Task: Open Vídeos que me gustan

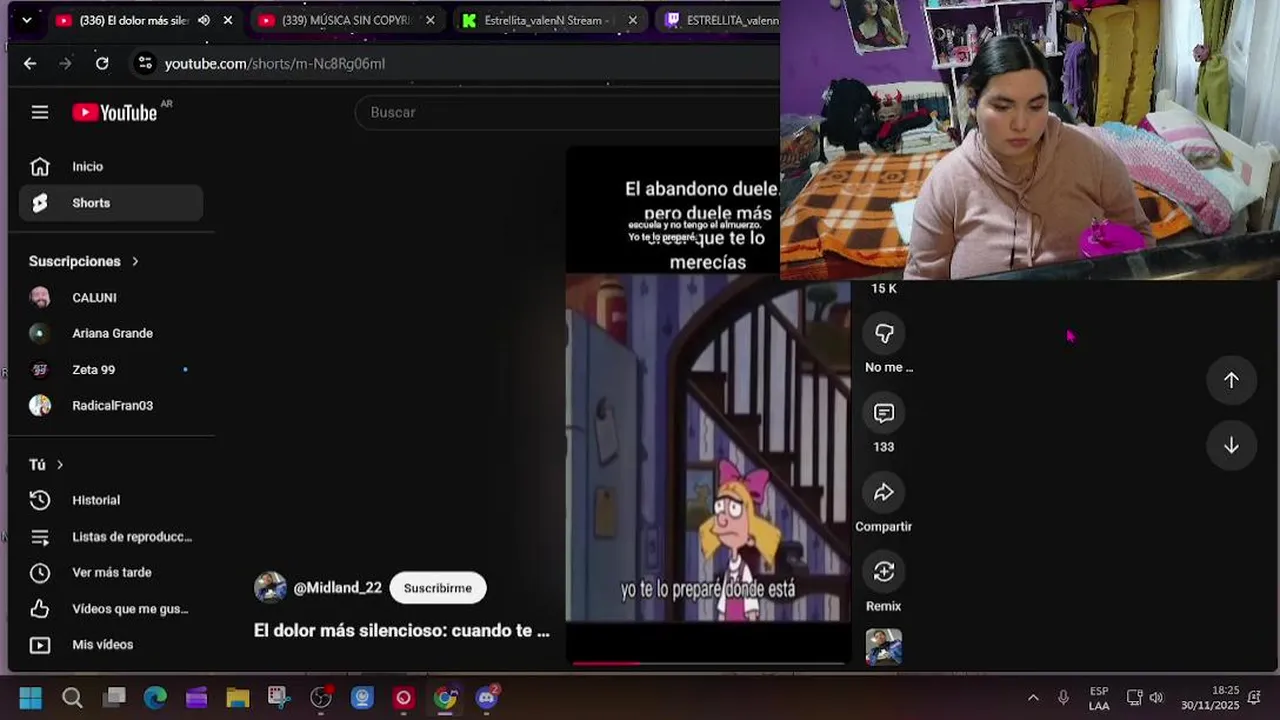Action: [111, 608]
